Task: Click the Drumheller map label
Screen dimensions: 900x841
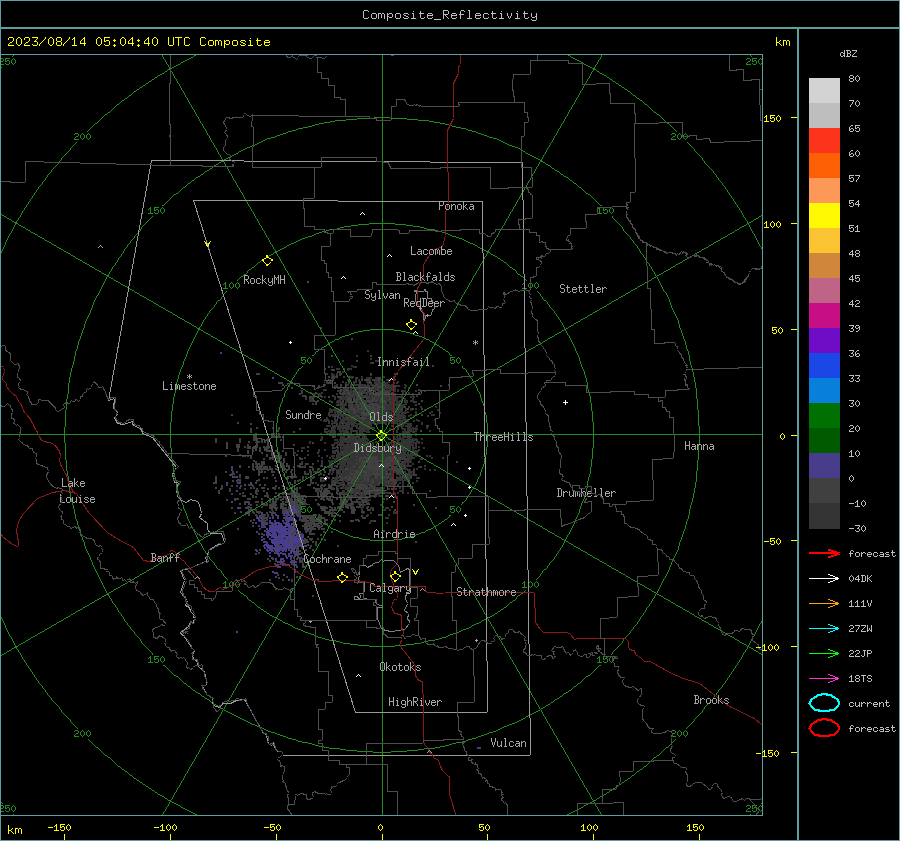Action: click(x=586, y=493)
